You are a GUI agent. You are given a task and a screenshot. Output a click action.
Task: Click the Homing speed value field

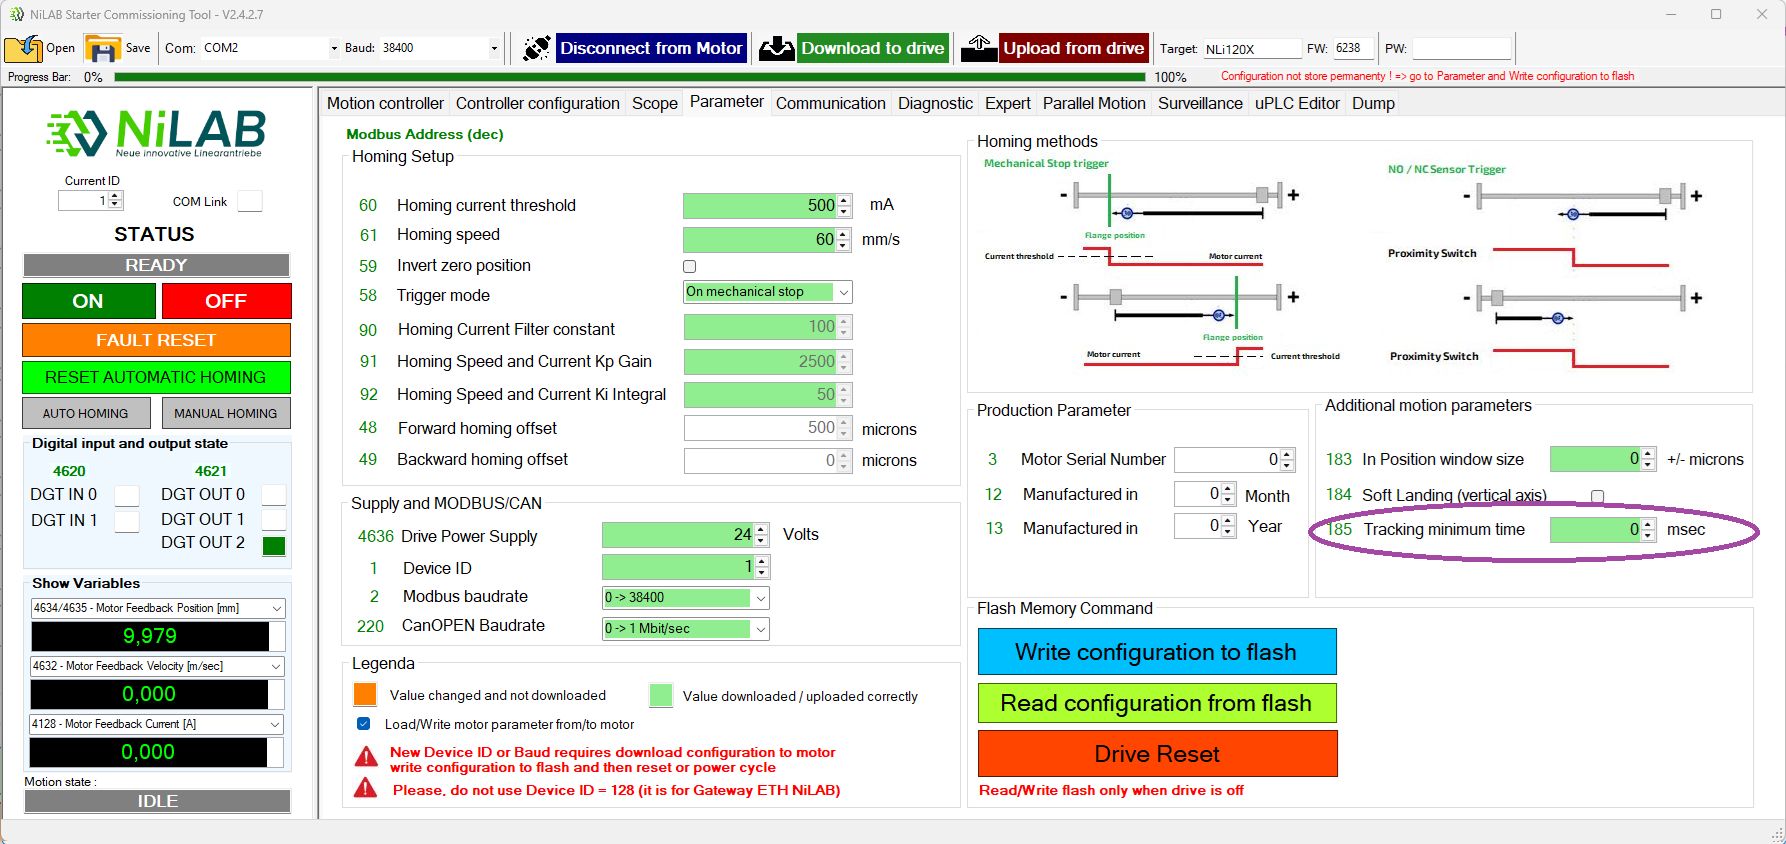[x=758, y=240]
